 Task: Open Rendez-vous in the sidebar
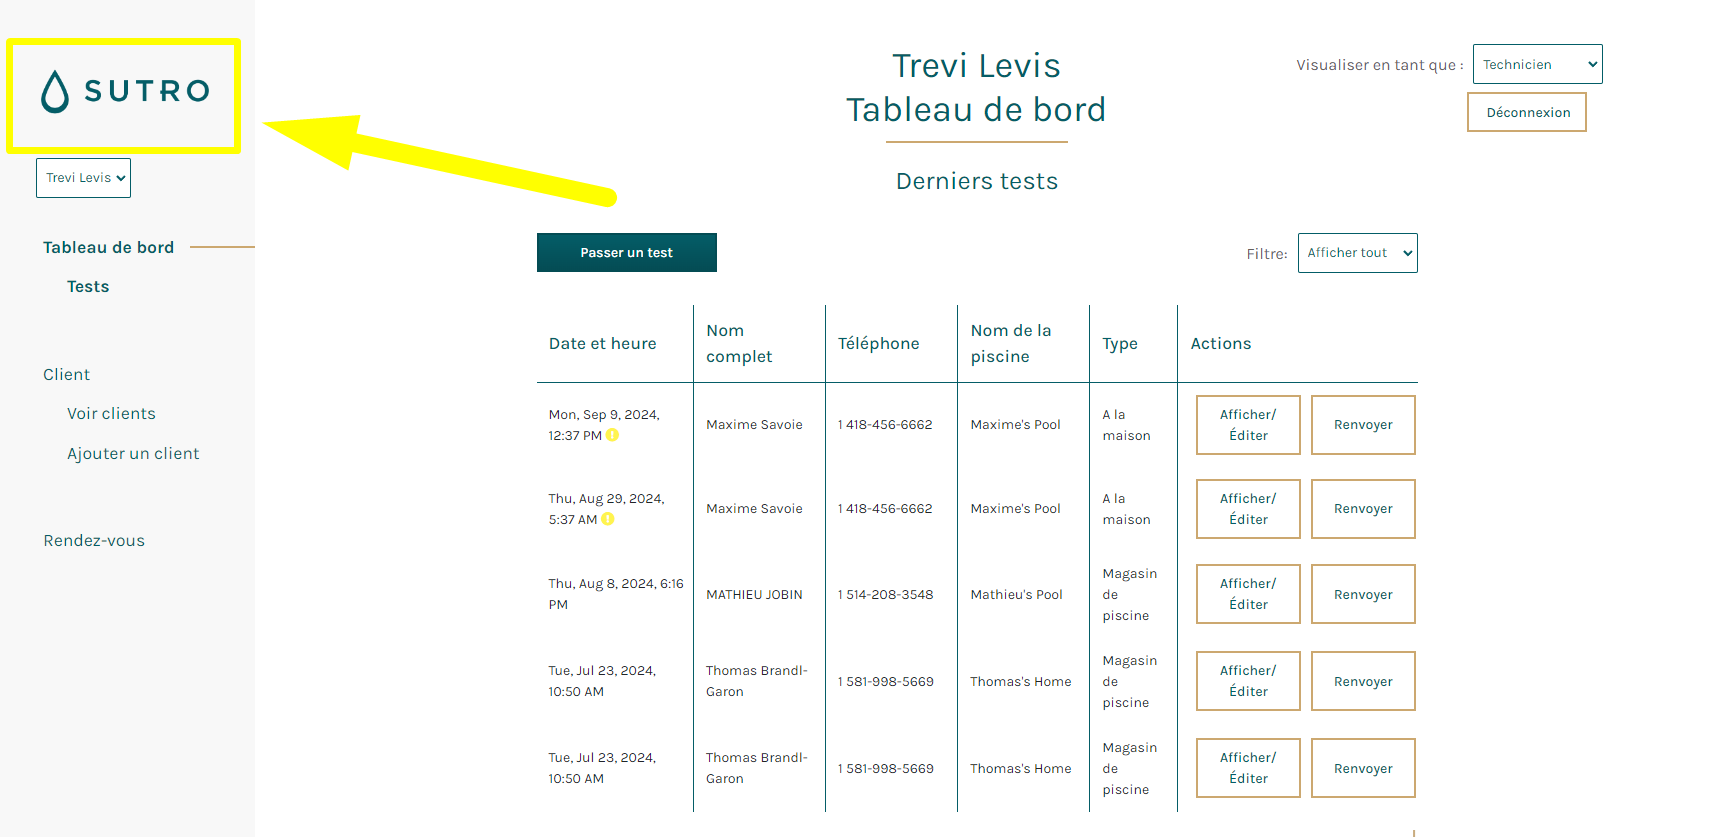click(94, 541)
